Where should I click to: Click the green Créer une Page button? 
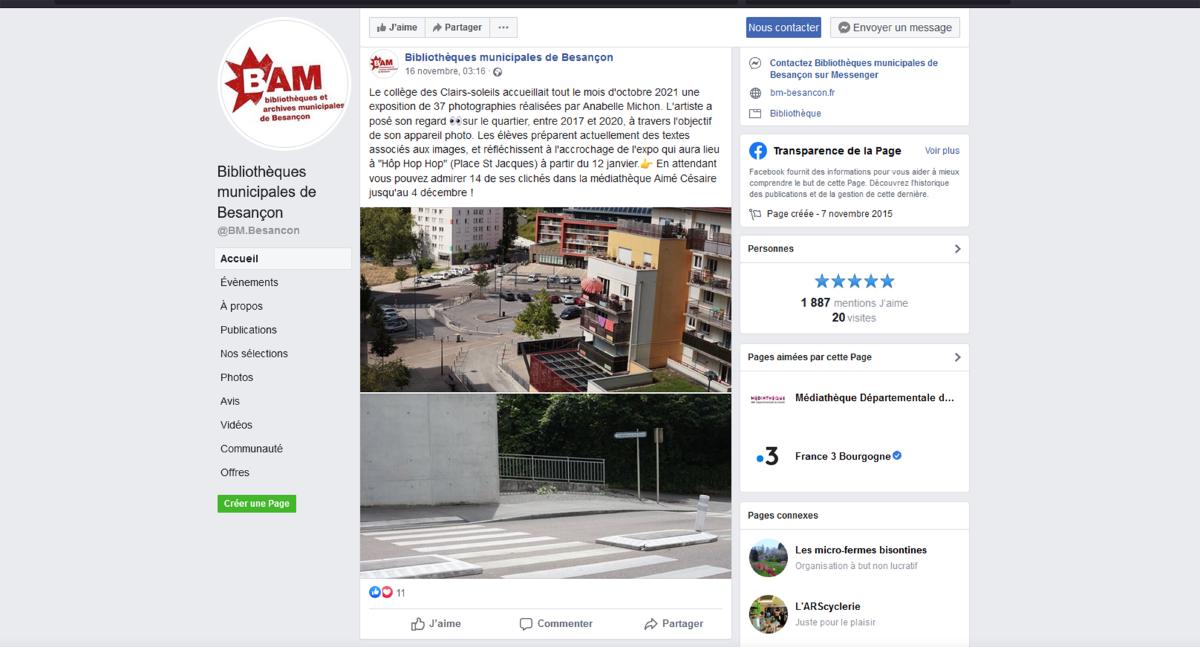(x=257, y=503)
